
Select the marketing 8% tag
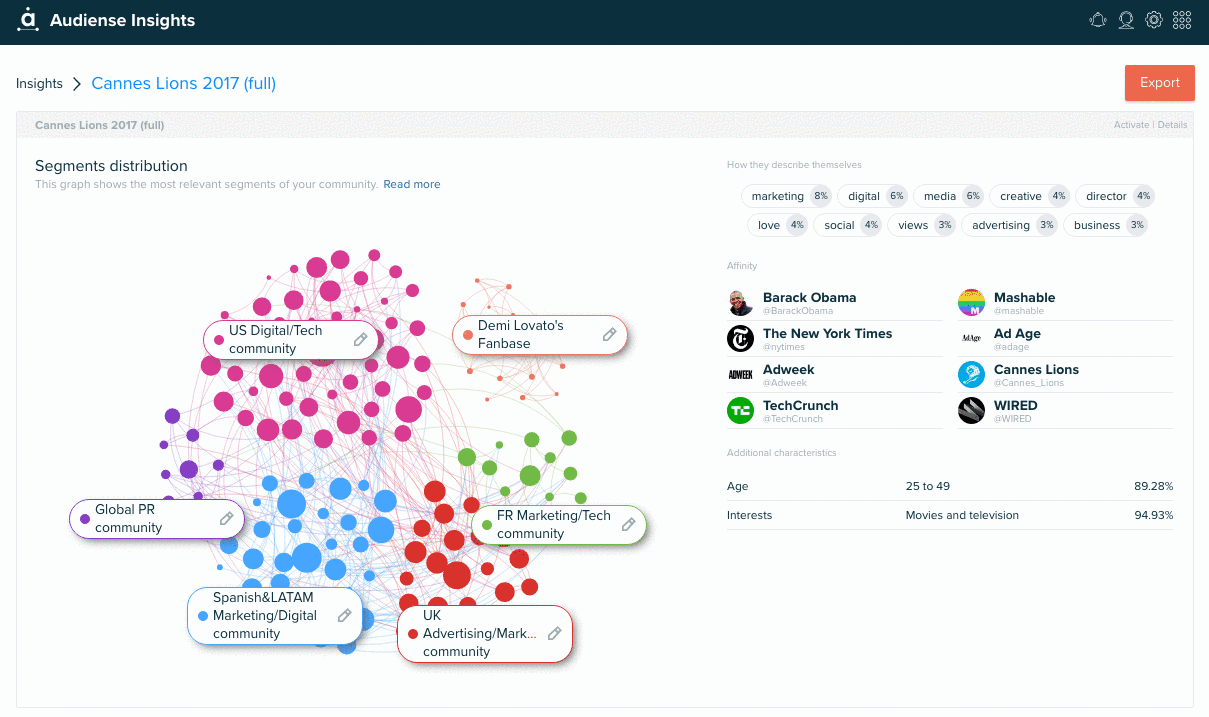point(787,196)
